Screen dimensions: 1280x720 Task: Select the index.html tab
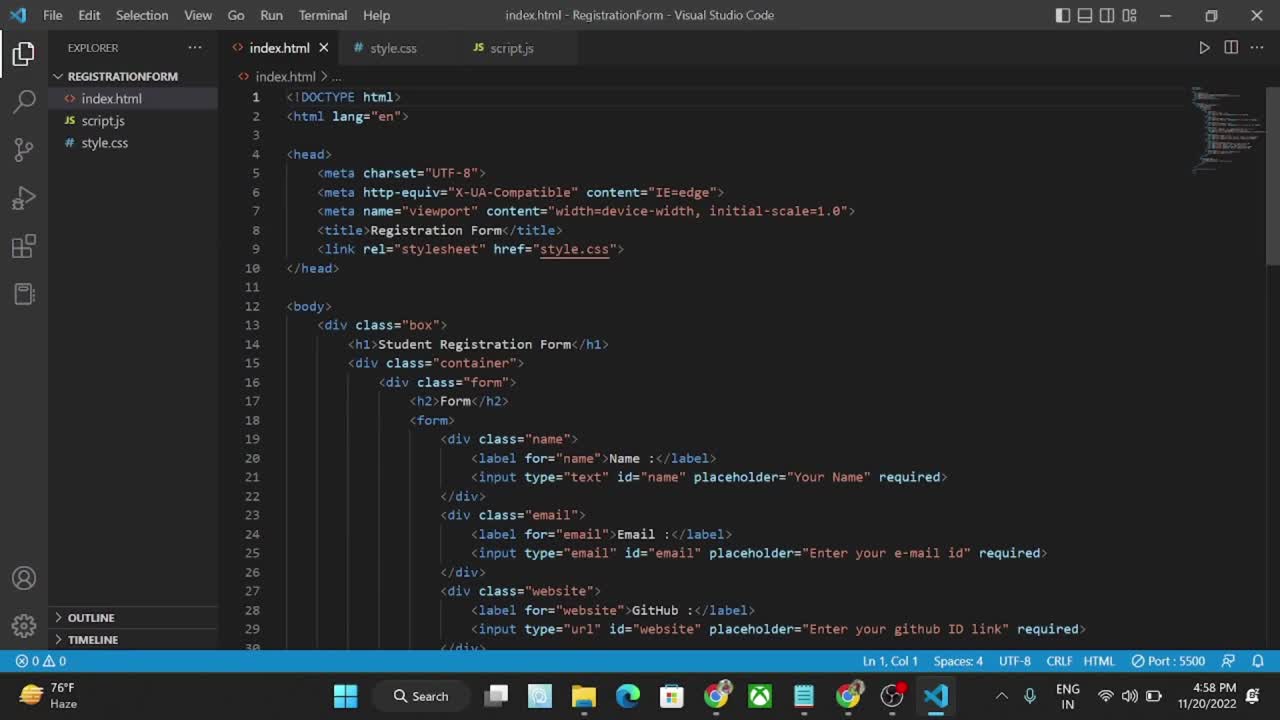coord(278,48)
